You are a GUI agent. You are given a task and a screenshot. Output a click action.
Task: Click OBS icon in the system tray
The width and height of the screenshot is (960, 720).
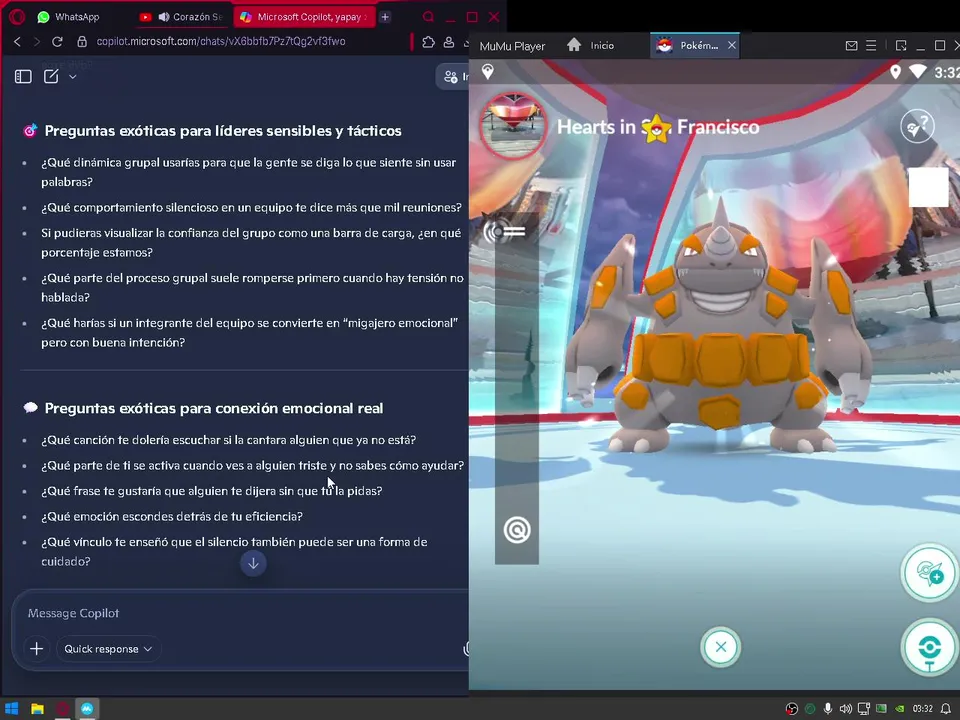[x=792, y=709]
